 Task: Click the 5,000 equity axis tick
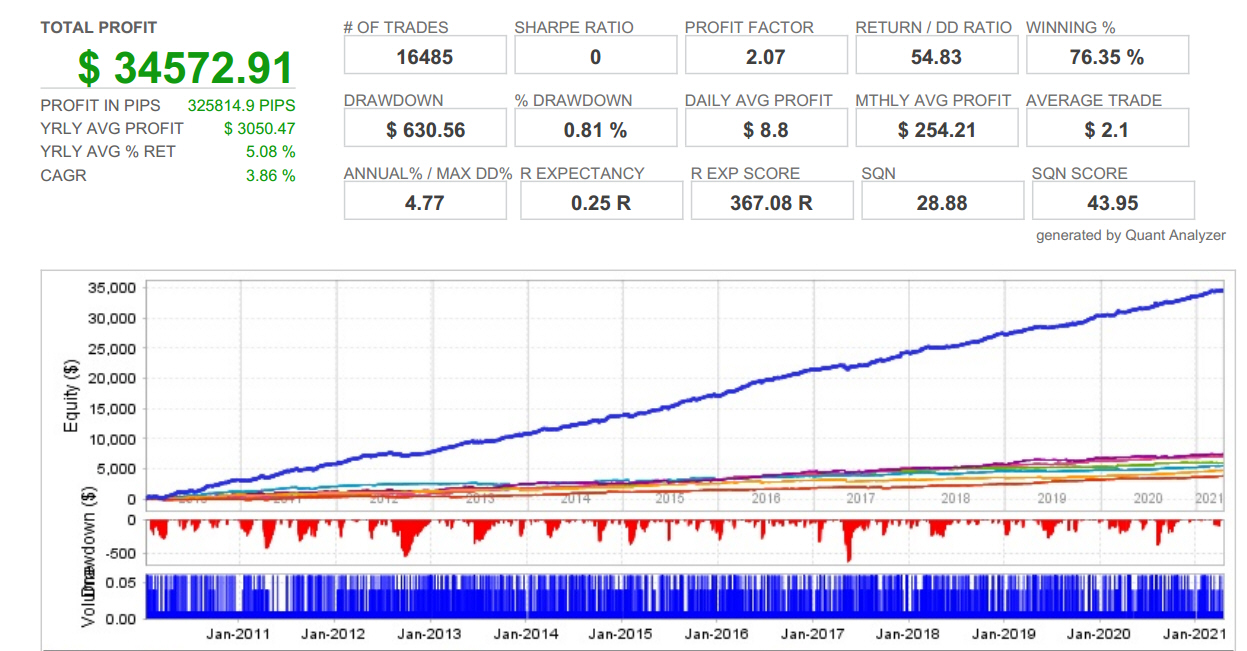coord(115,469)
